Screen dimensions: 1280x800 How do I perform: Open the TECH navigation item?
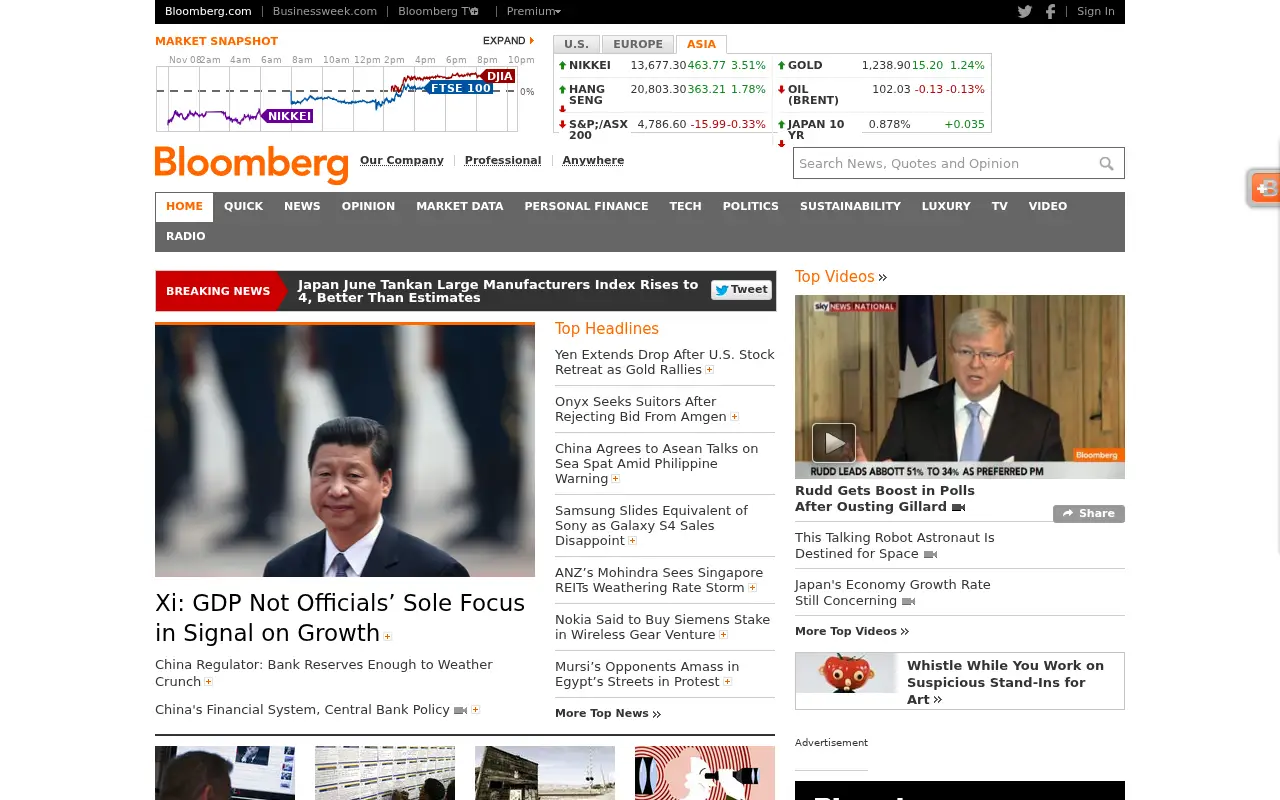685,207
